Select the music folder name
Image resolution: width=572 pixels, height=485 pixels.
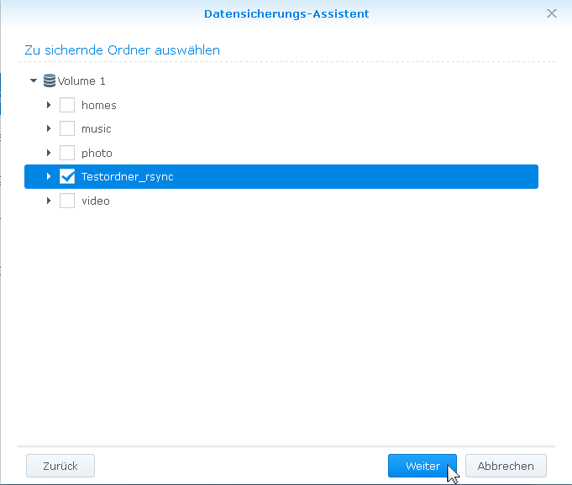click(96, 129)
